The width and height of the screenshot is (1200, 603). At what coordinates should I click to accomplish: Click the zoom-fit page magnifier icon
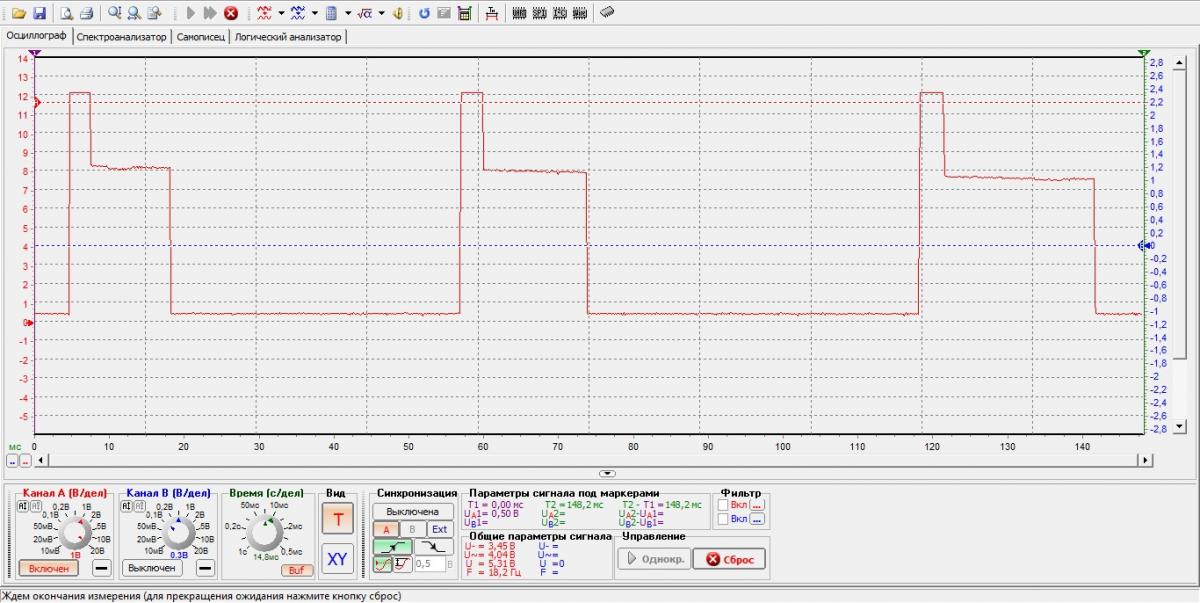coord(154,13)
